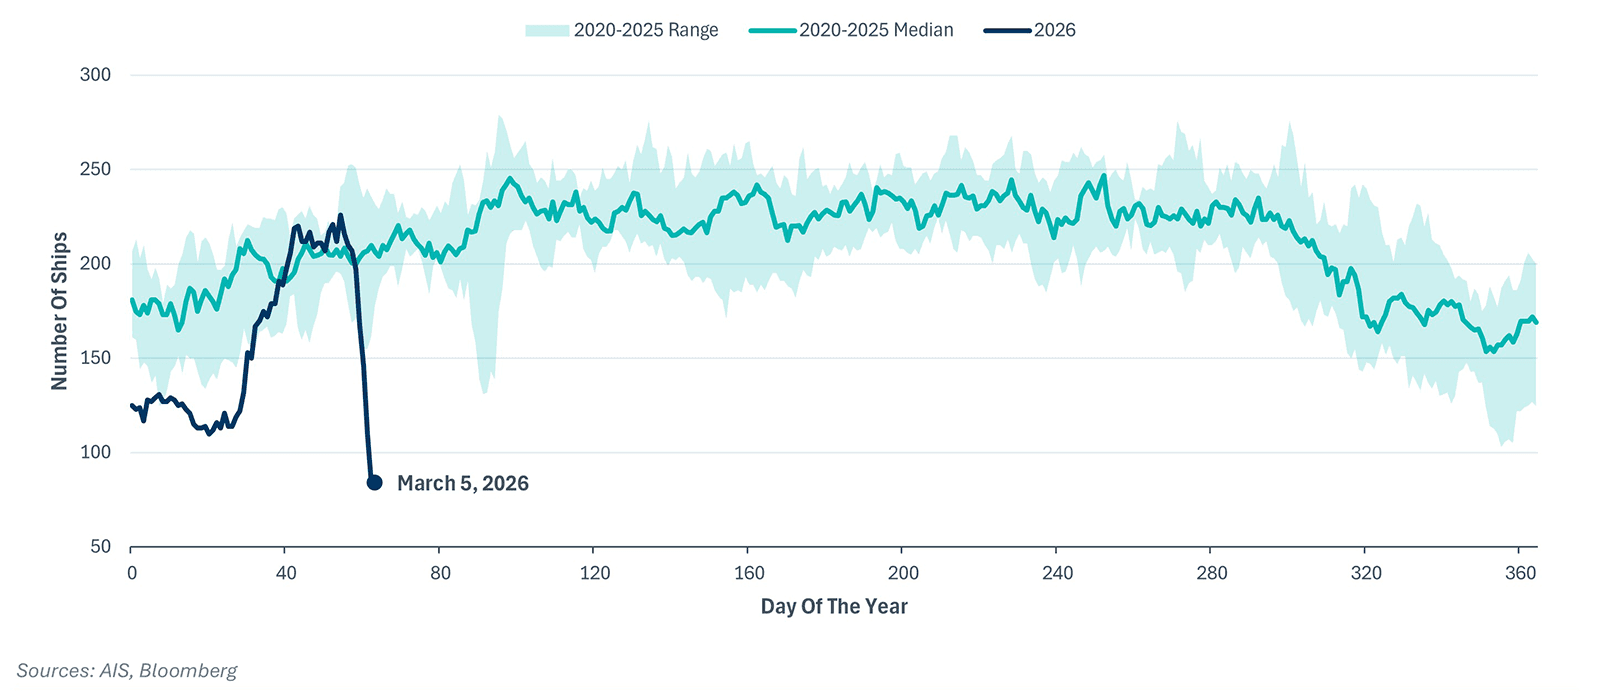Viewport: 1600px width, 691px height.
Task: Select the Day Of The Year axis title
Action: [834, 606]
